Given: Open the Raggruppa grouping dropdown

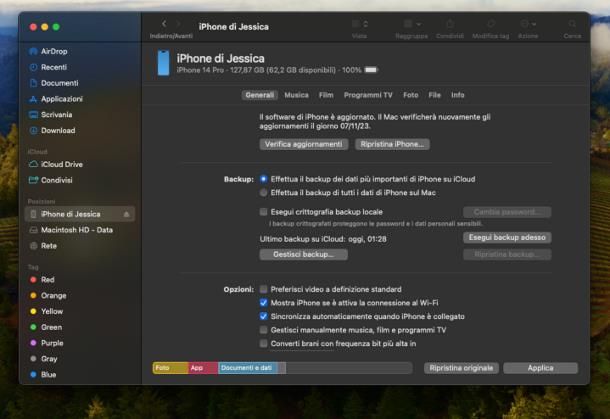Looking at the screenshot, I should (412, 24).
